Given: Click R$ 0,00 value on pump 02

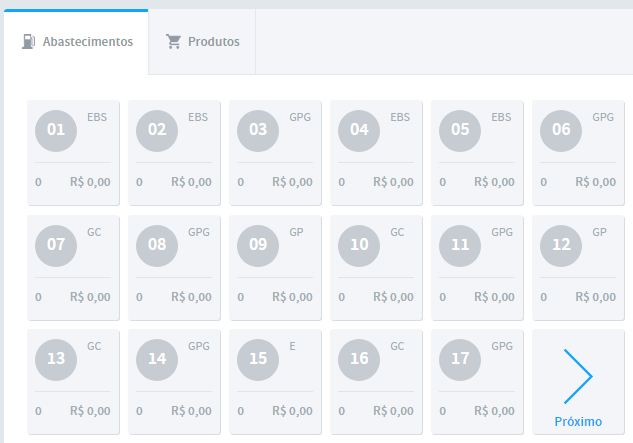Looking at the screenshot, I should click(x=191, y=182).
